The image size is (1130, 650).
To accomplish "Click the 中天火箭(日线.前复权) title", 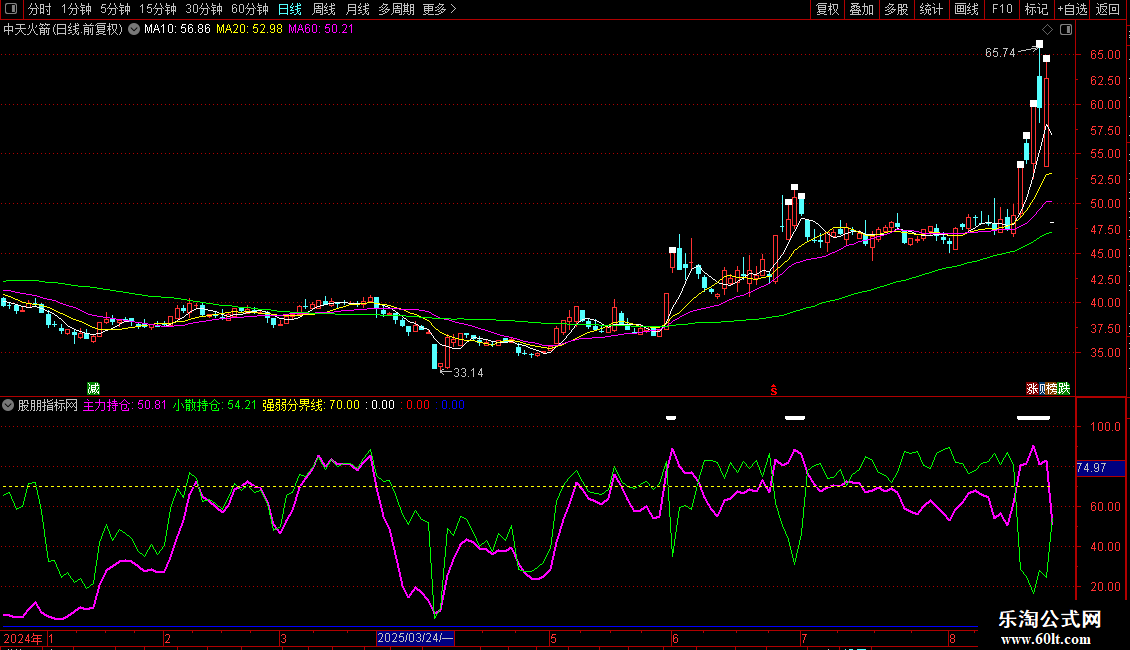I will [63, 30].
